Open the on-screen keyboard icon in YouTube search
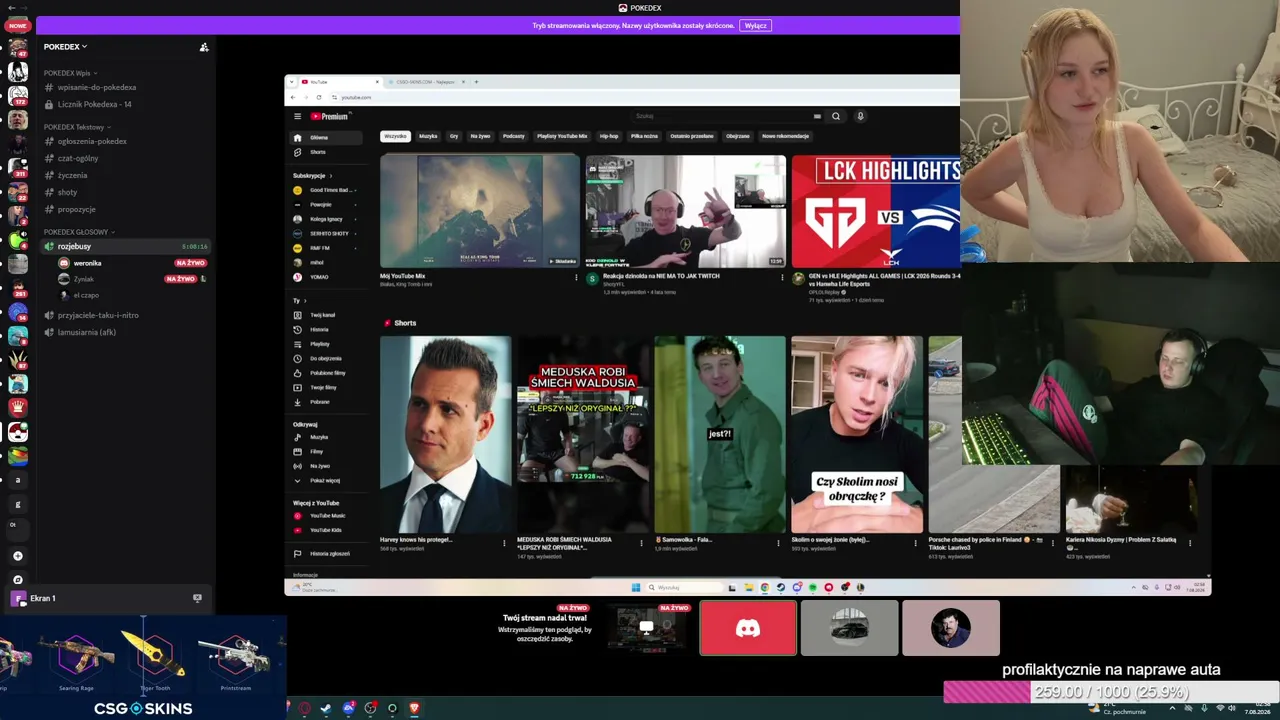 point(817,116)
